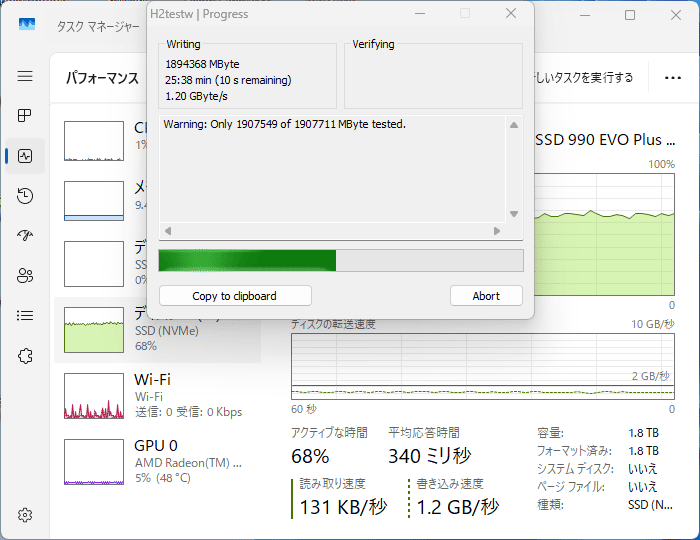Open the Processes page icon in sidebar
The width and height of the screenshot is (700, 540).
point(25,116)
